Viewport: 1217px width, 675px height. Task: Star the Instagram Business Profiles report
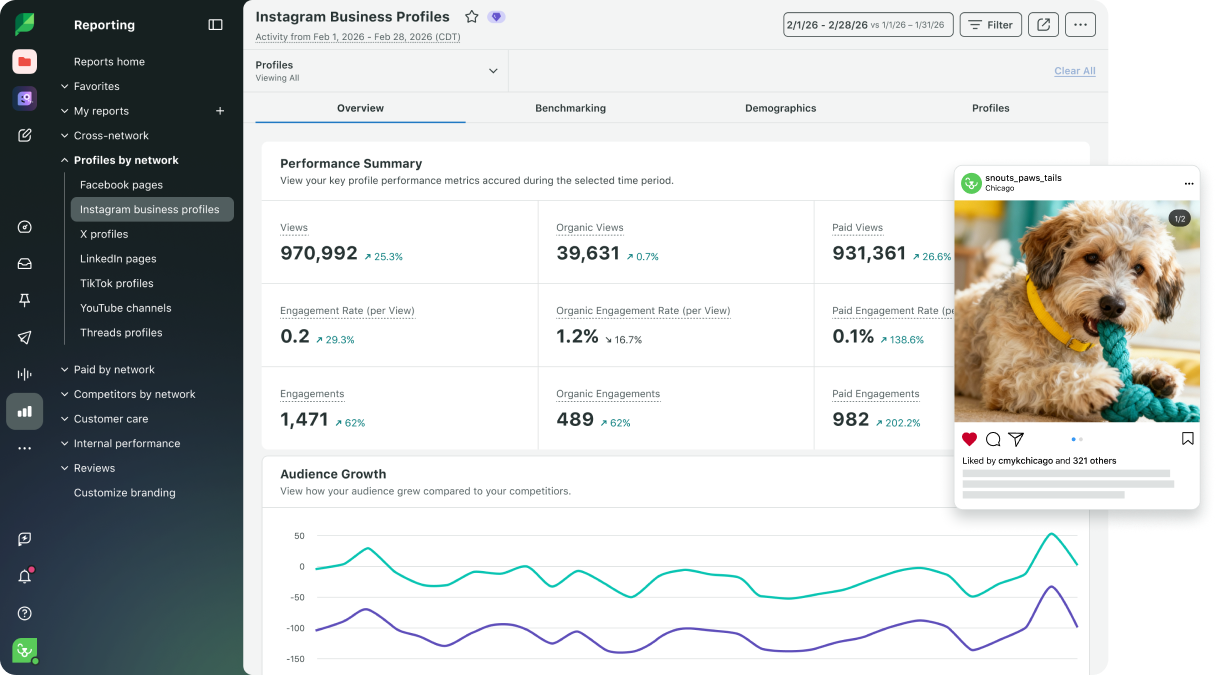coord(471,17)
